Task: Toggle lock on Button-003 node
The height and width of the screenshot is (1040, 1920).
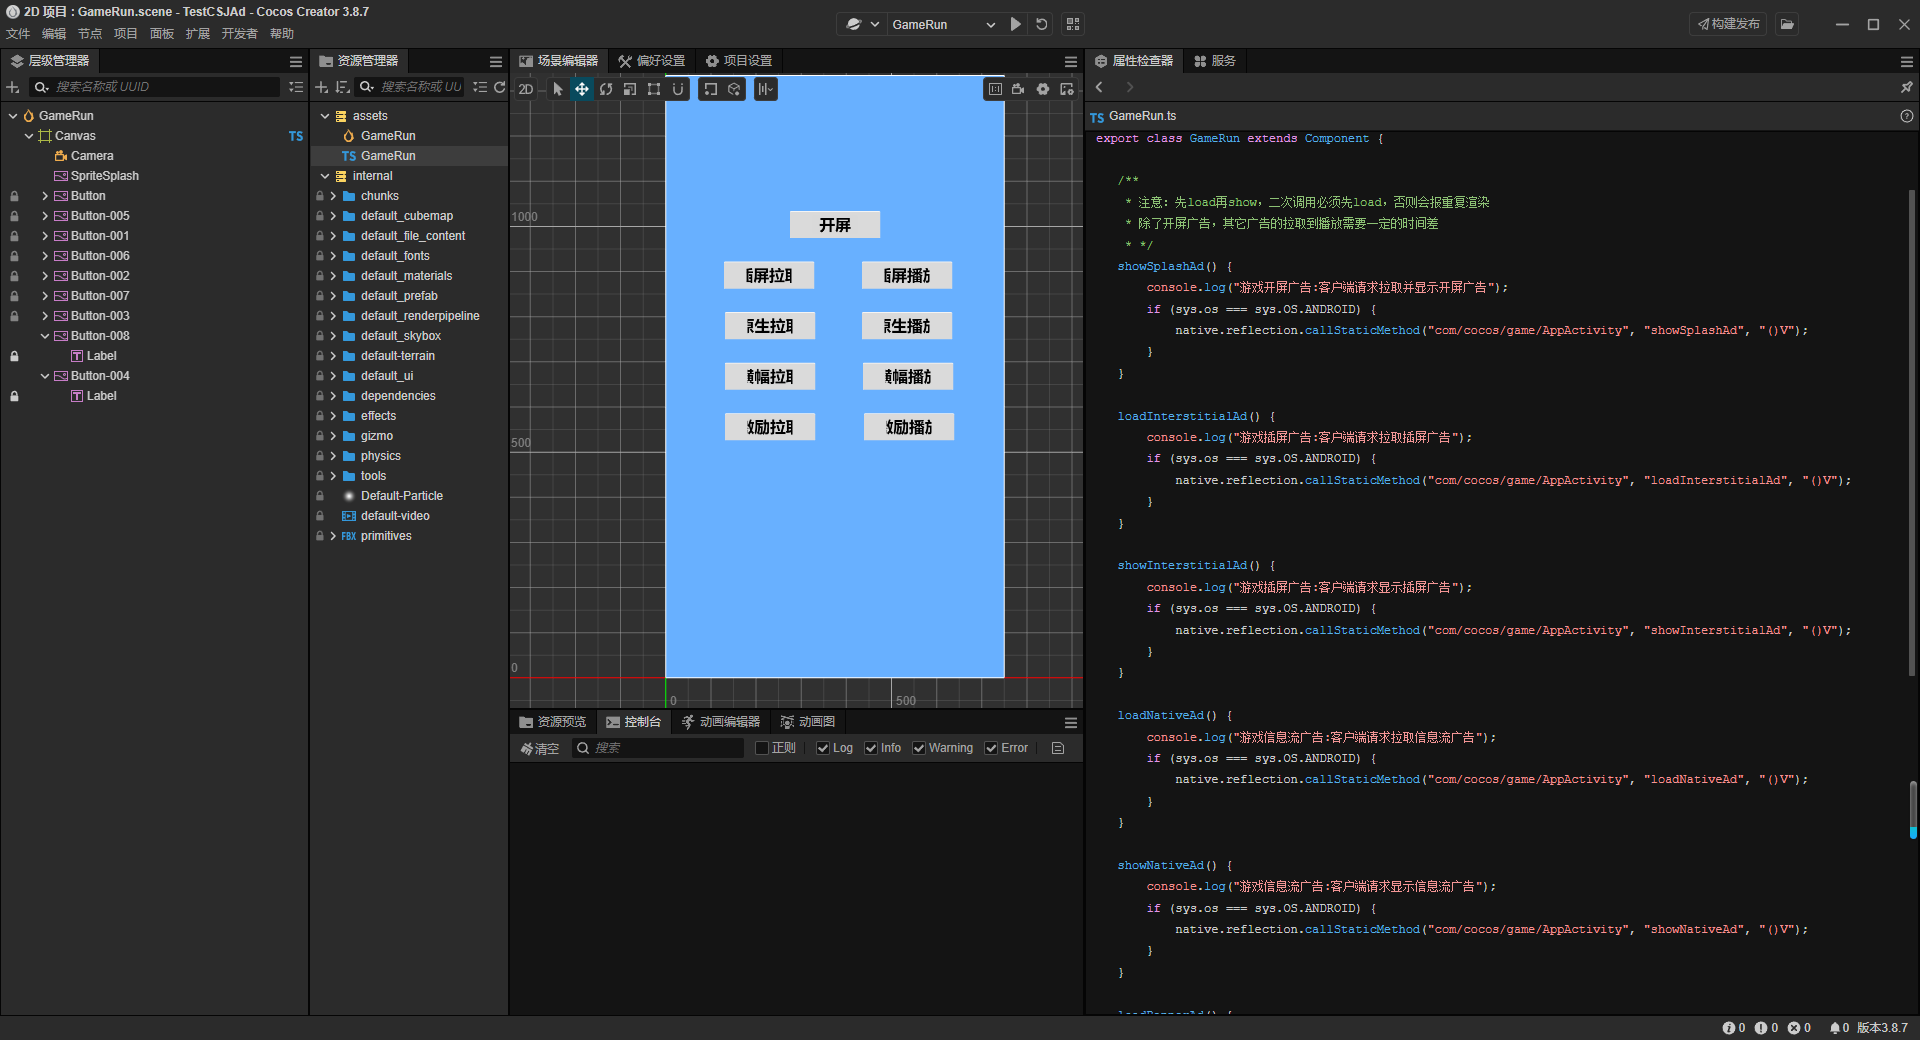Action: point(14,316)
